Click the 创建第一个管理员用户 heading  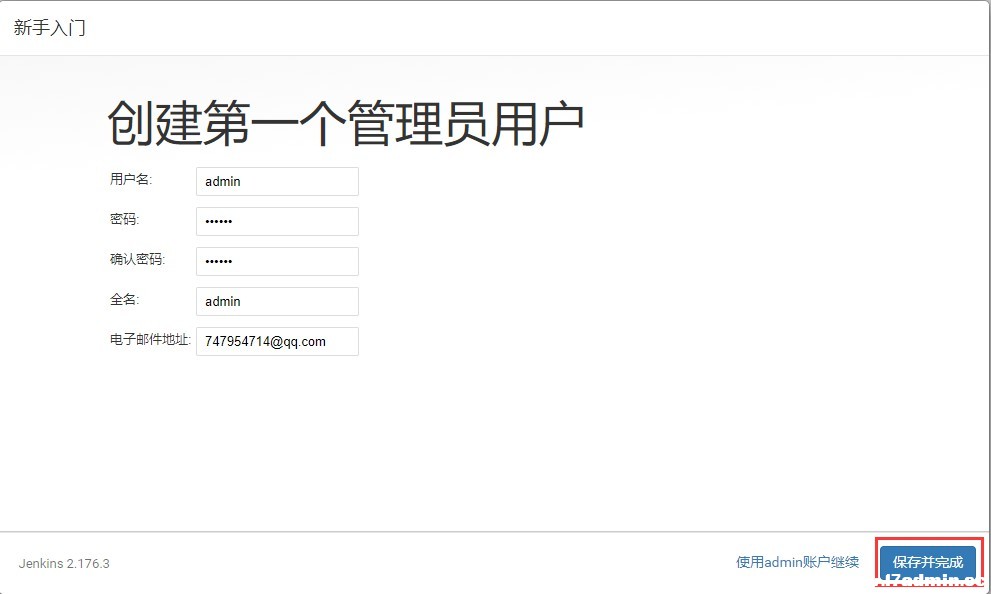(x=345, y=123)
